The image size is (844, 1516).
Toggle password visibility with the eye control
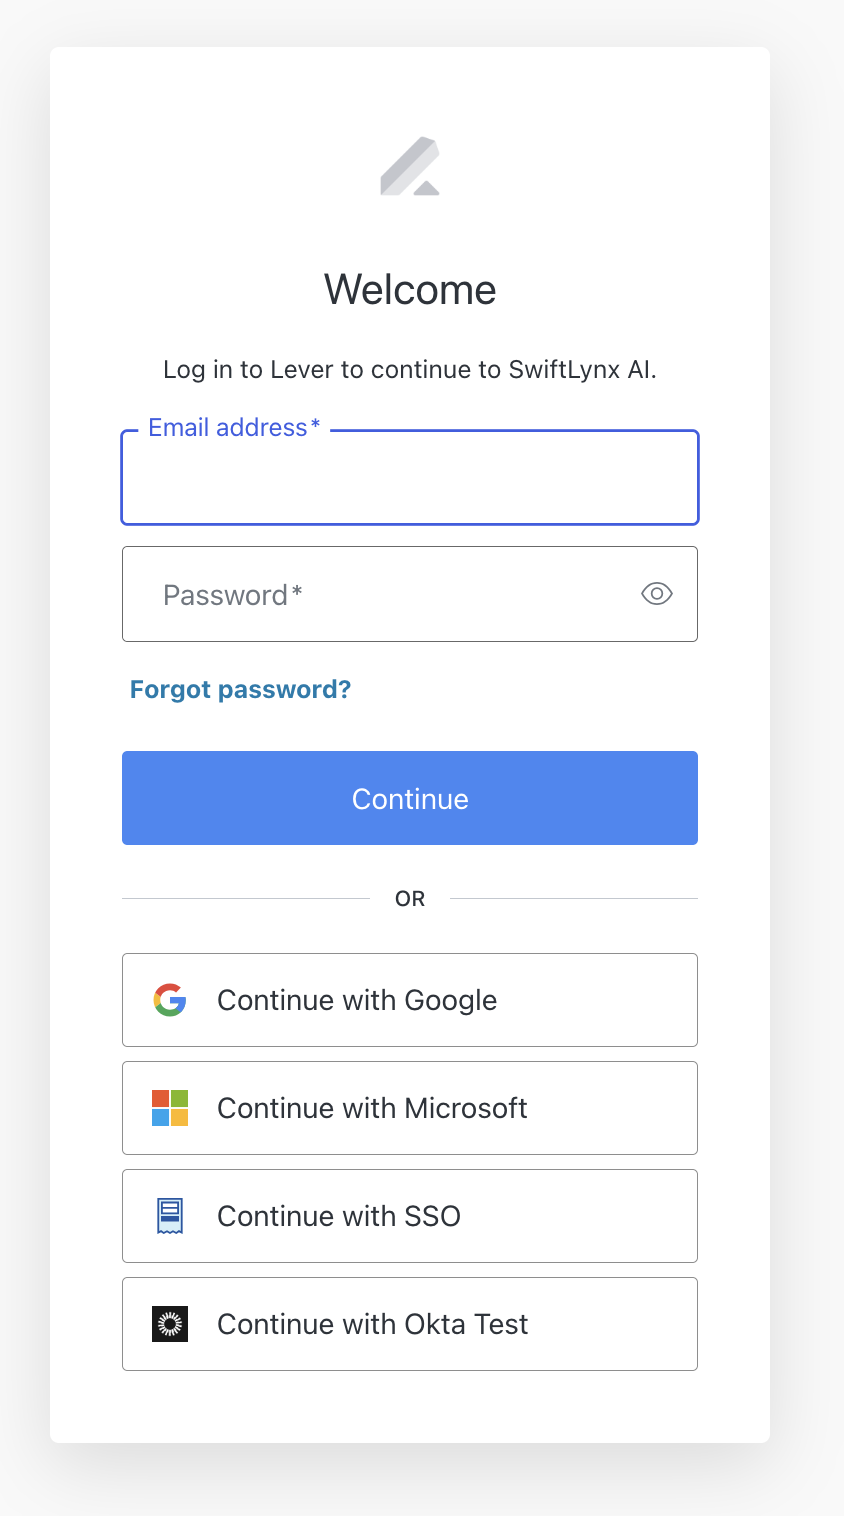click(x=656, y=593)
